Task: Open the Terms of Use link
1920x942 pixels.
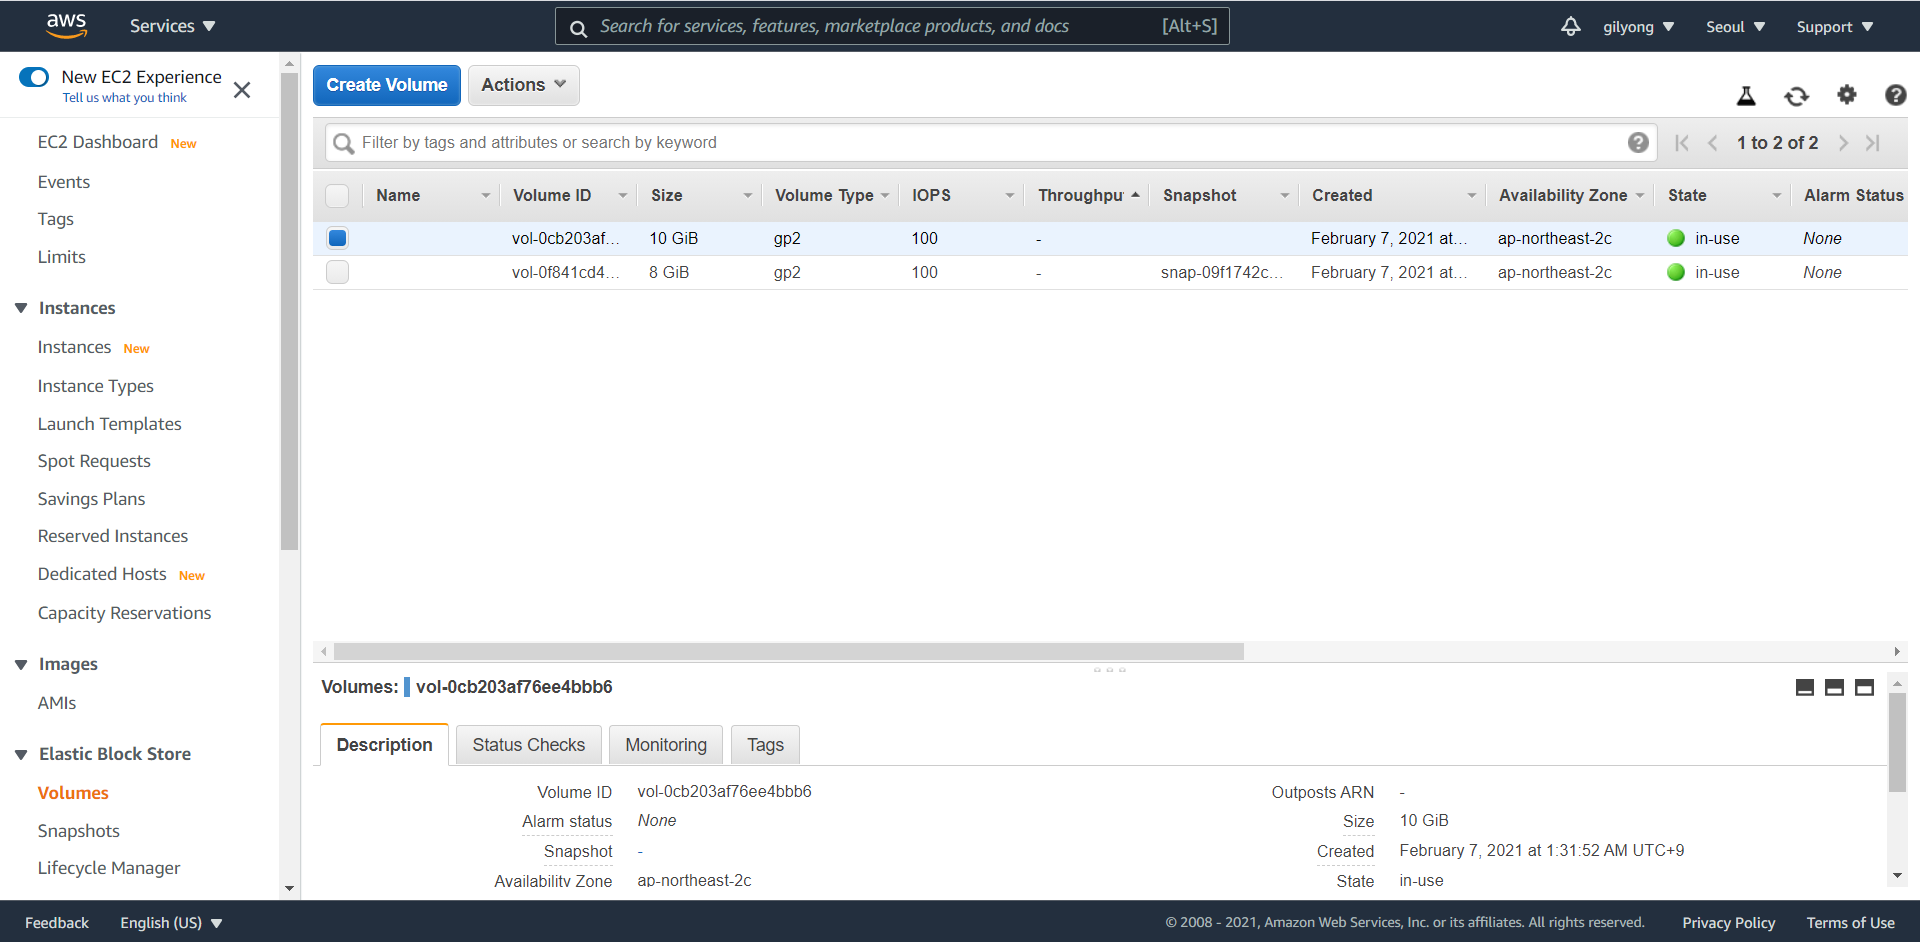Action: point(1851,922)
